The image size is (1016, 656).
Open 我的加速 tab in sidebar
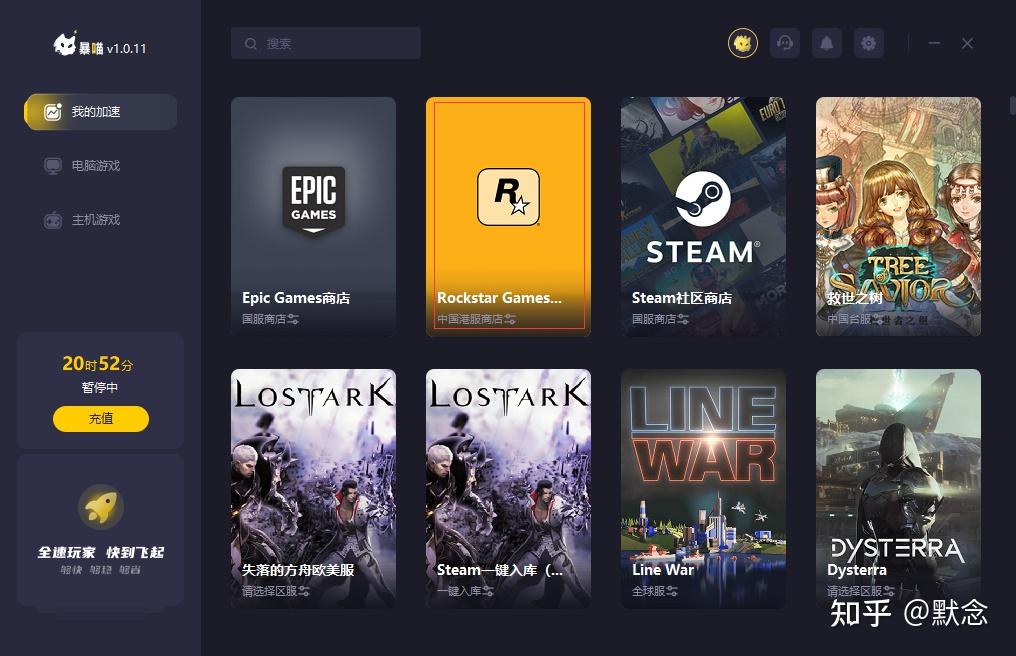point(100,111)
